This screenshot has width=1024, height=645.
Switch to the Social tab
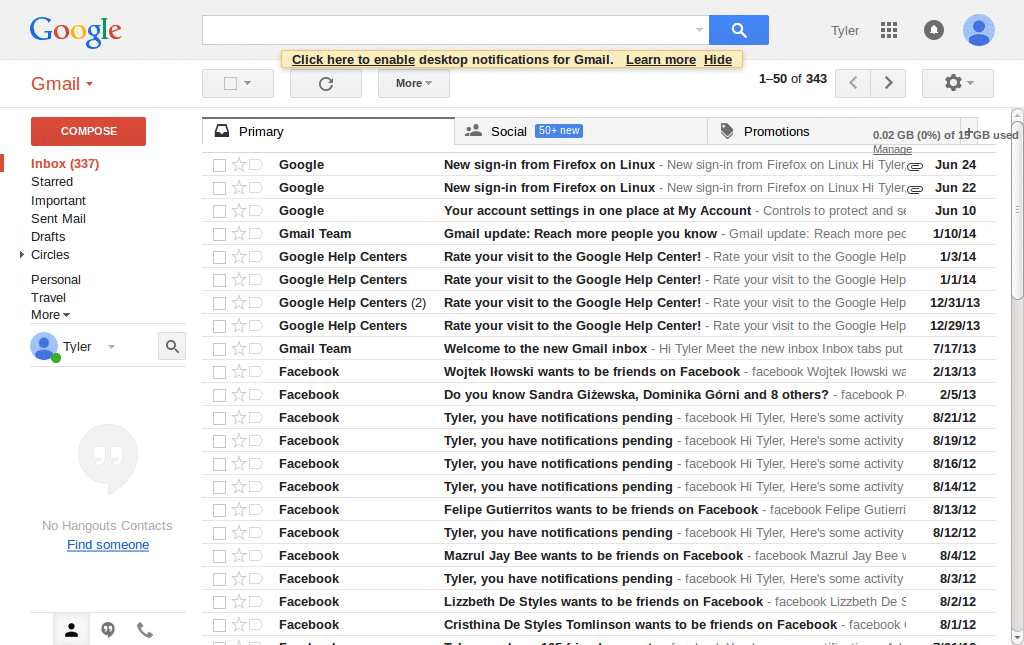pos(581,131)
